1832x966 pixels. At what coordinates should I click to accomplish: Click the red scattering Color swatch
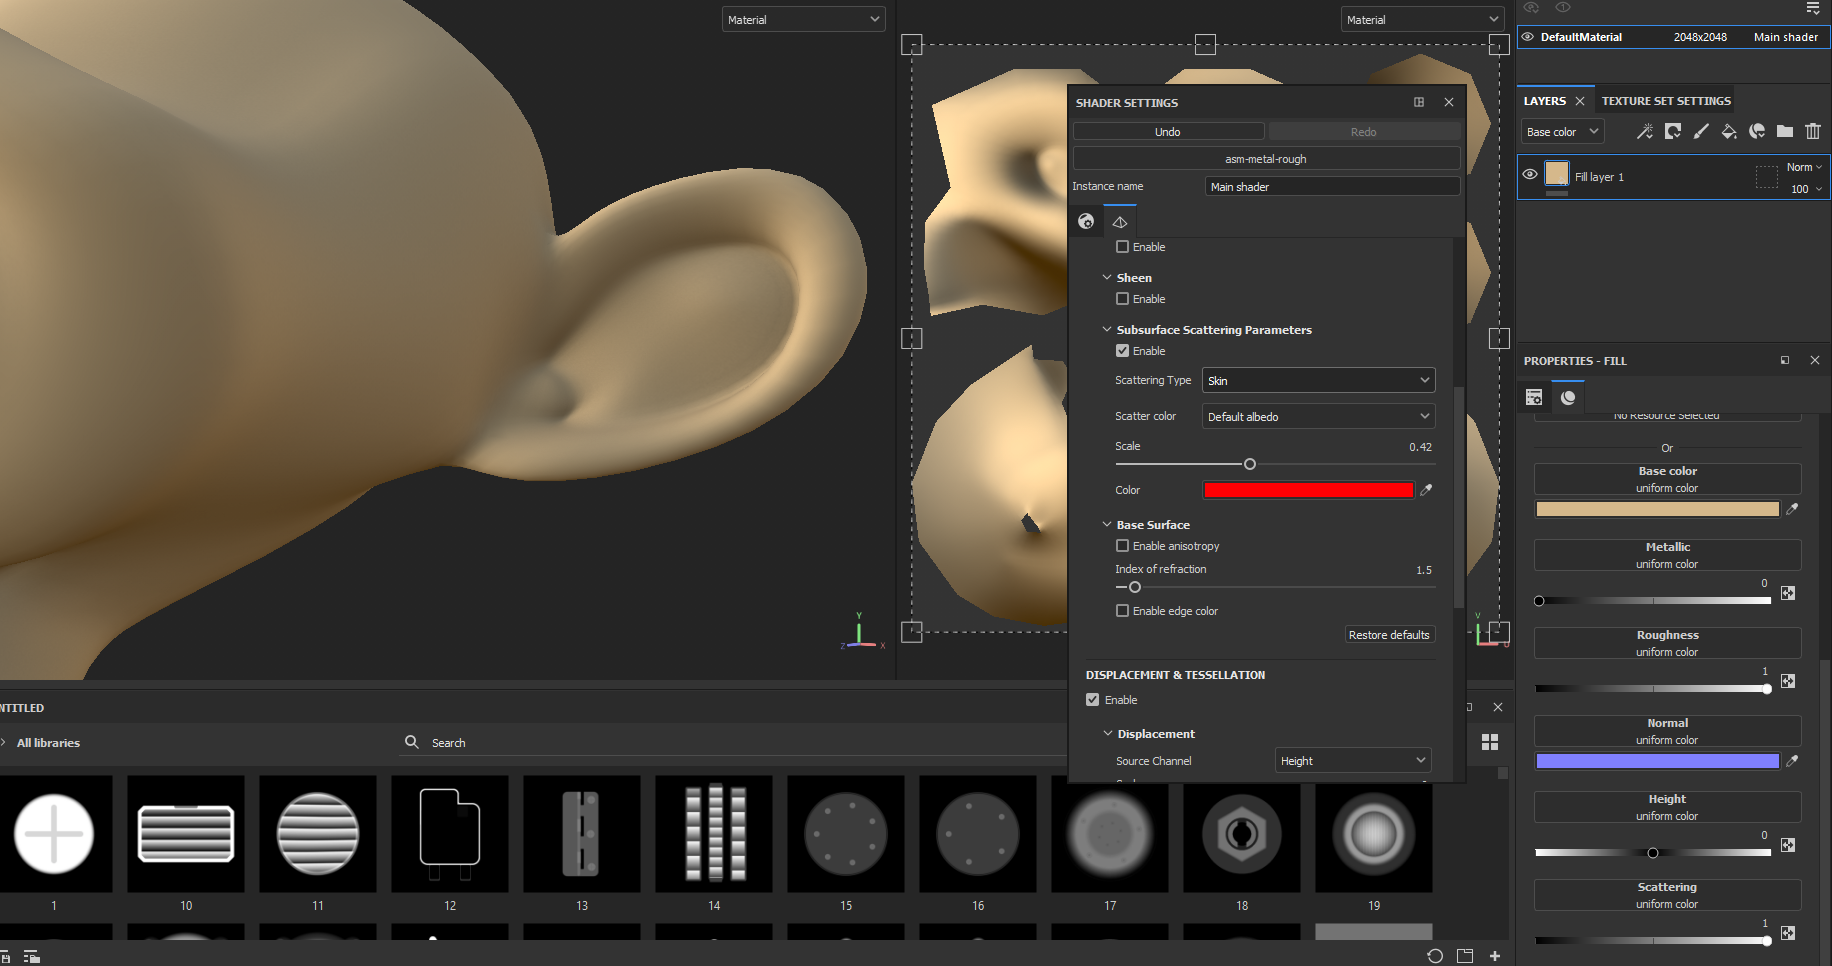(x=1308, y=490)
